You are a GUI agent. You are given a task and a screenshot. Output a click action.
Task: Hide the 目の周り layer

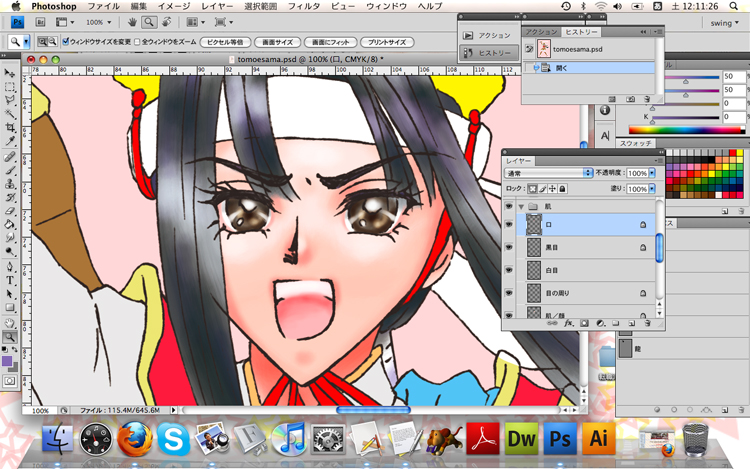click(509, 293)
